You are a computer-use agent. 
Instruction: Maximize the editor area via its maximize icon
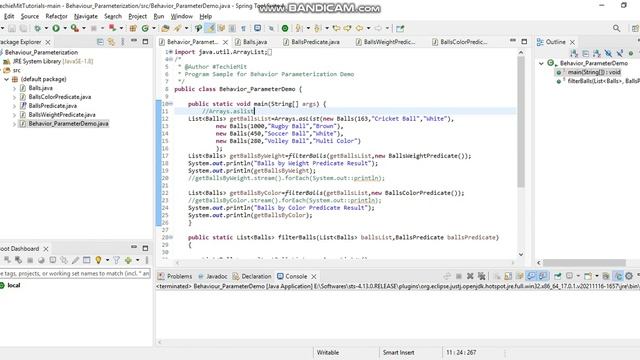[524, 41]
